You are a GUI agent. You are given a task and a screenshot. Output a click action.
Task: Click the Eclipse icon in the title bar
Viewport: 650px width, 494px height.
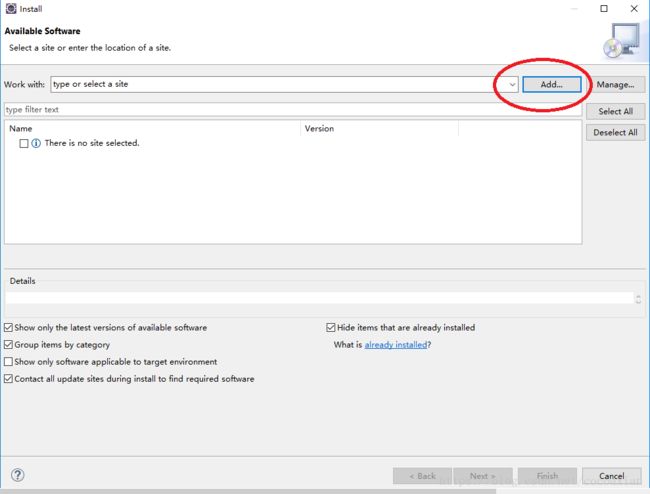tap(11, 8)
